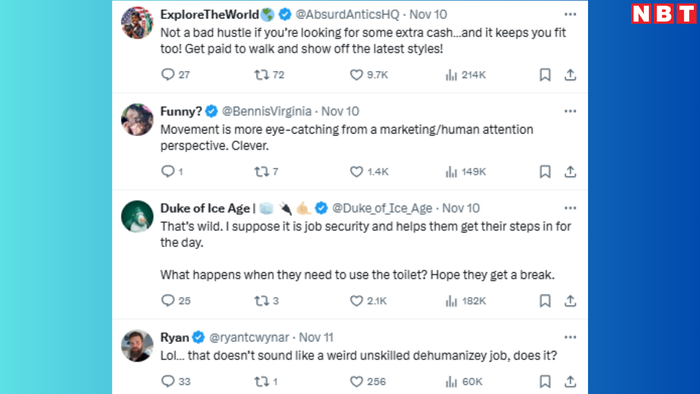Open the @AbsurdAnticsHQ handle link
The image size is (700, 394).
click(x=347, y=14)
